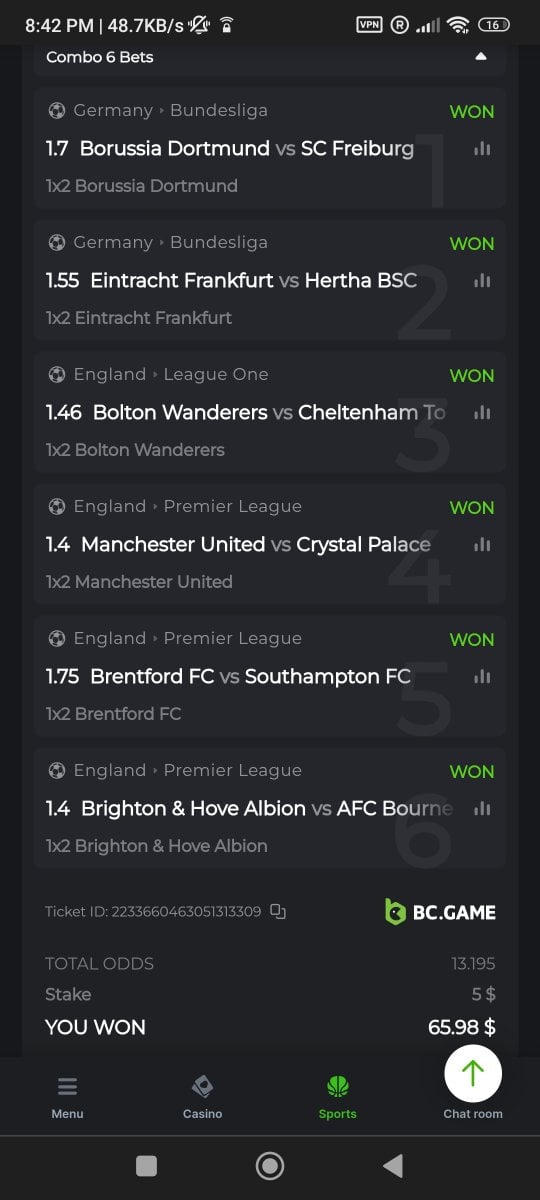Open stats icon for Manchester United match
The width and height of the screenshot is (540, 1200).
pyautogui.click(x=482, y=544)
